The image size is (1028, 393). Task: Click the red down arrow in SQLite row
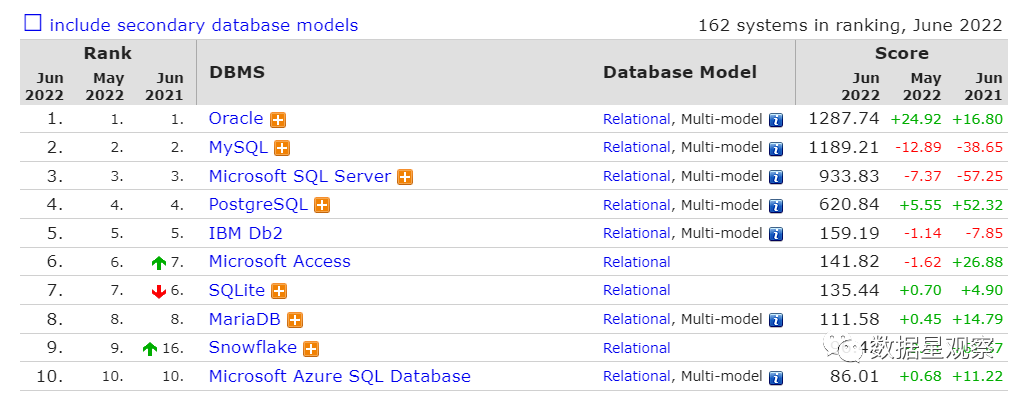pos(158,292)
